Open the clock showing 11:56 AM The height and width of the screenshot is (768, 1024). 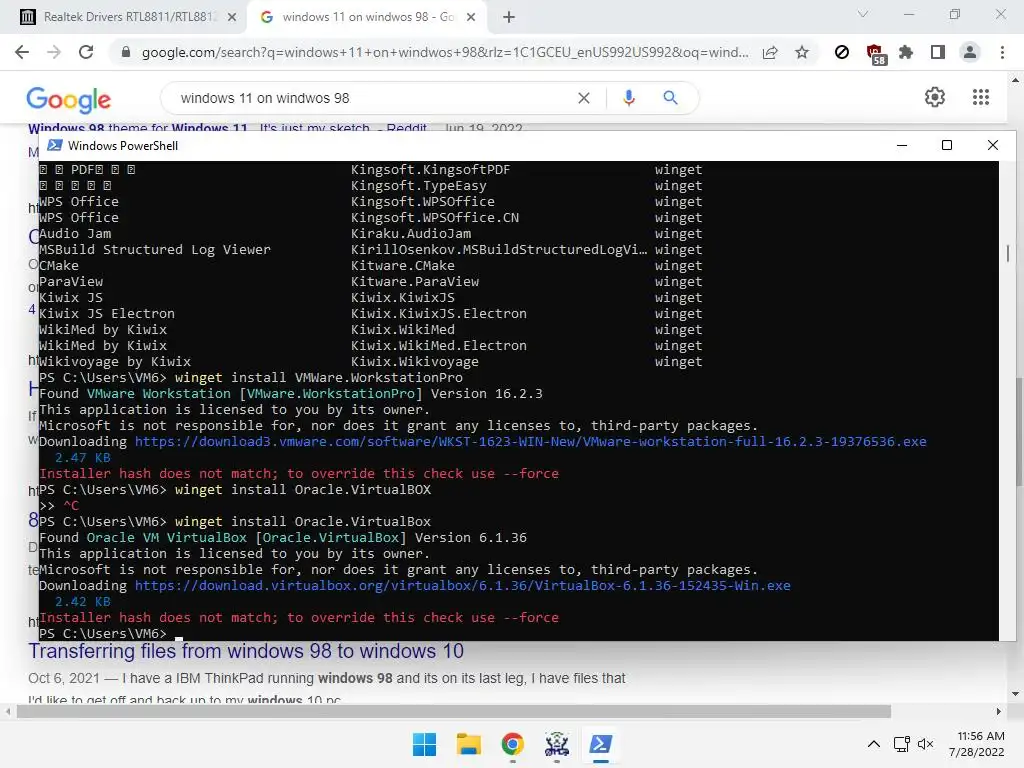976,744
